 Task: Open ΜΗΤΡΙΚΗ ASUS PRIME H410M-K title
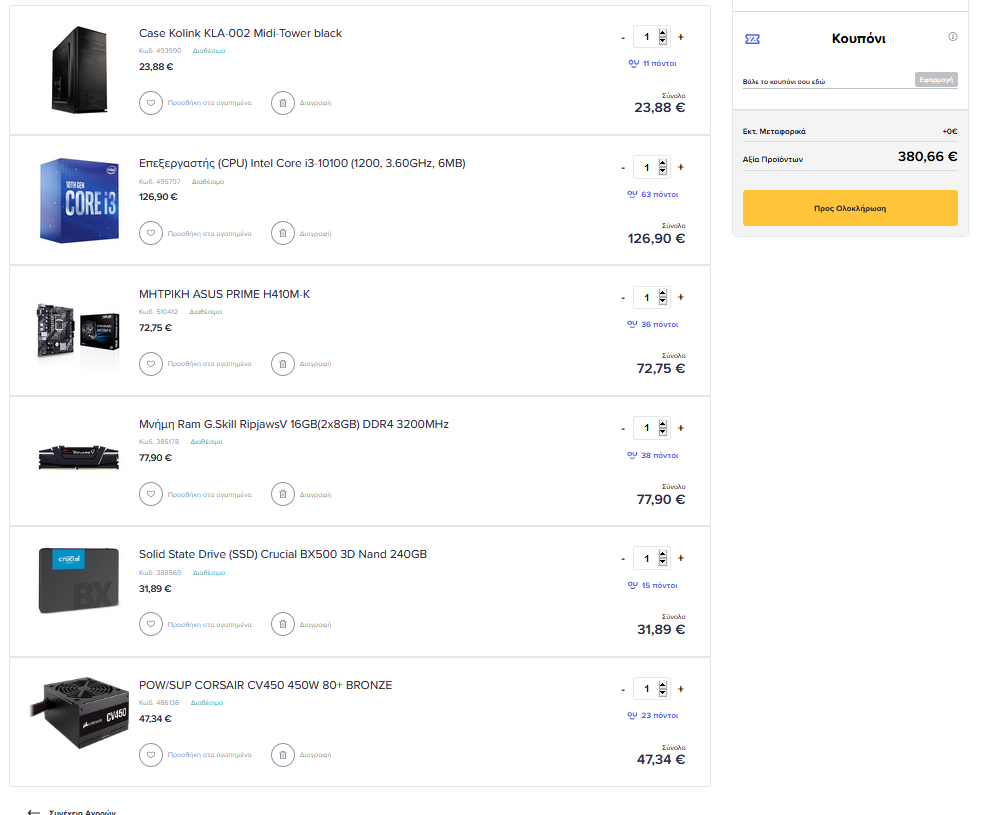point(224,294)
